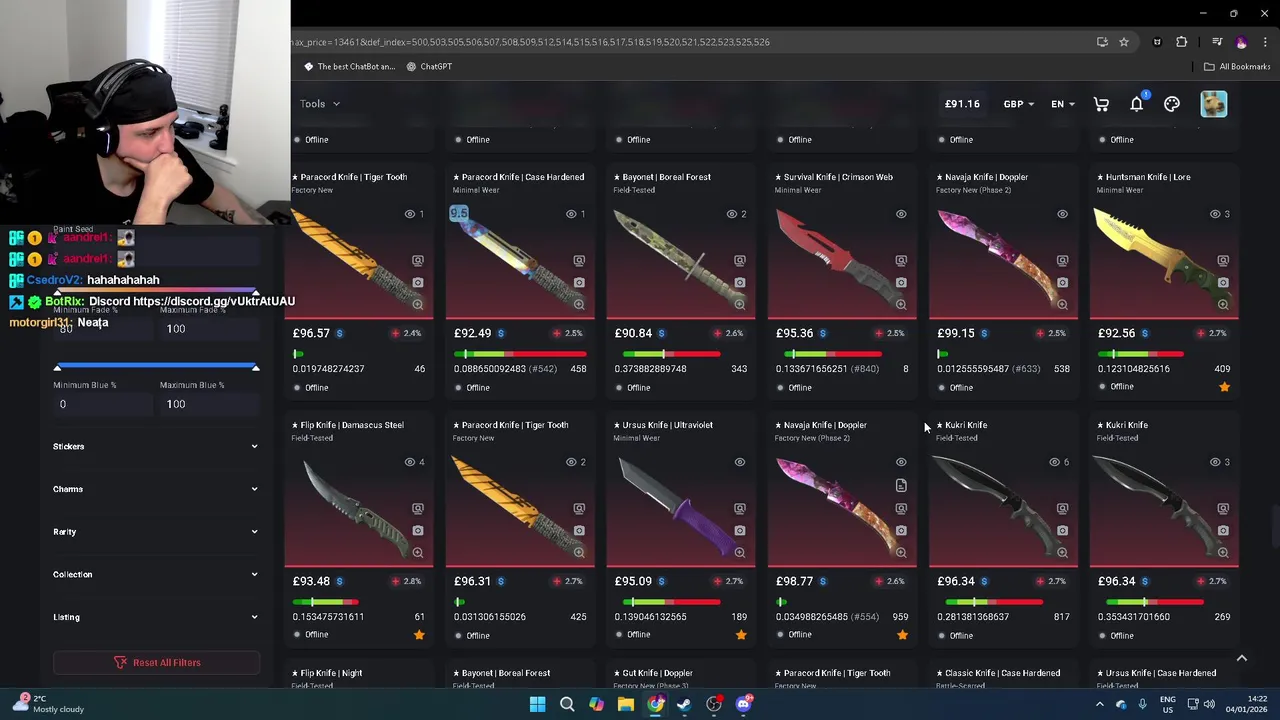Click Flip Knife Damascus Steel knife image
This screenshot has height=720, width=1280.
click(x=355, y=510)
